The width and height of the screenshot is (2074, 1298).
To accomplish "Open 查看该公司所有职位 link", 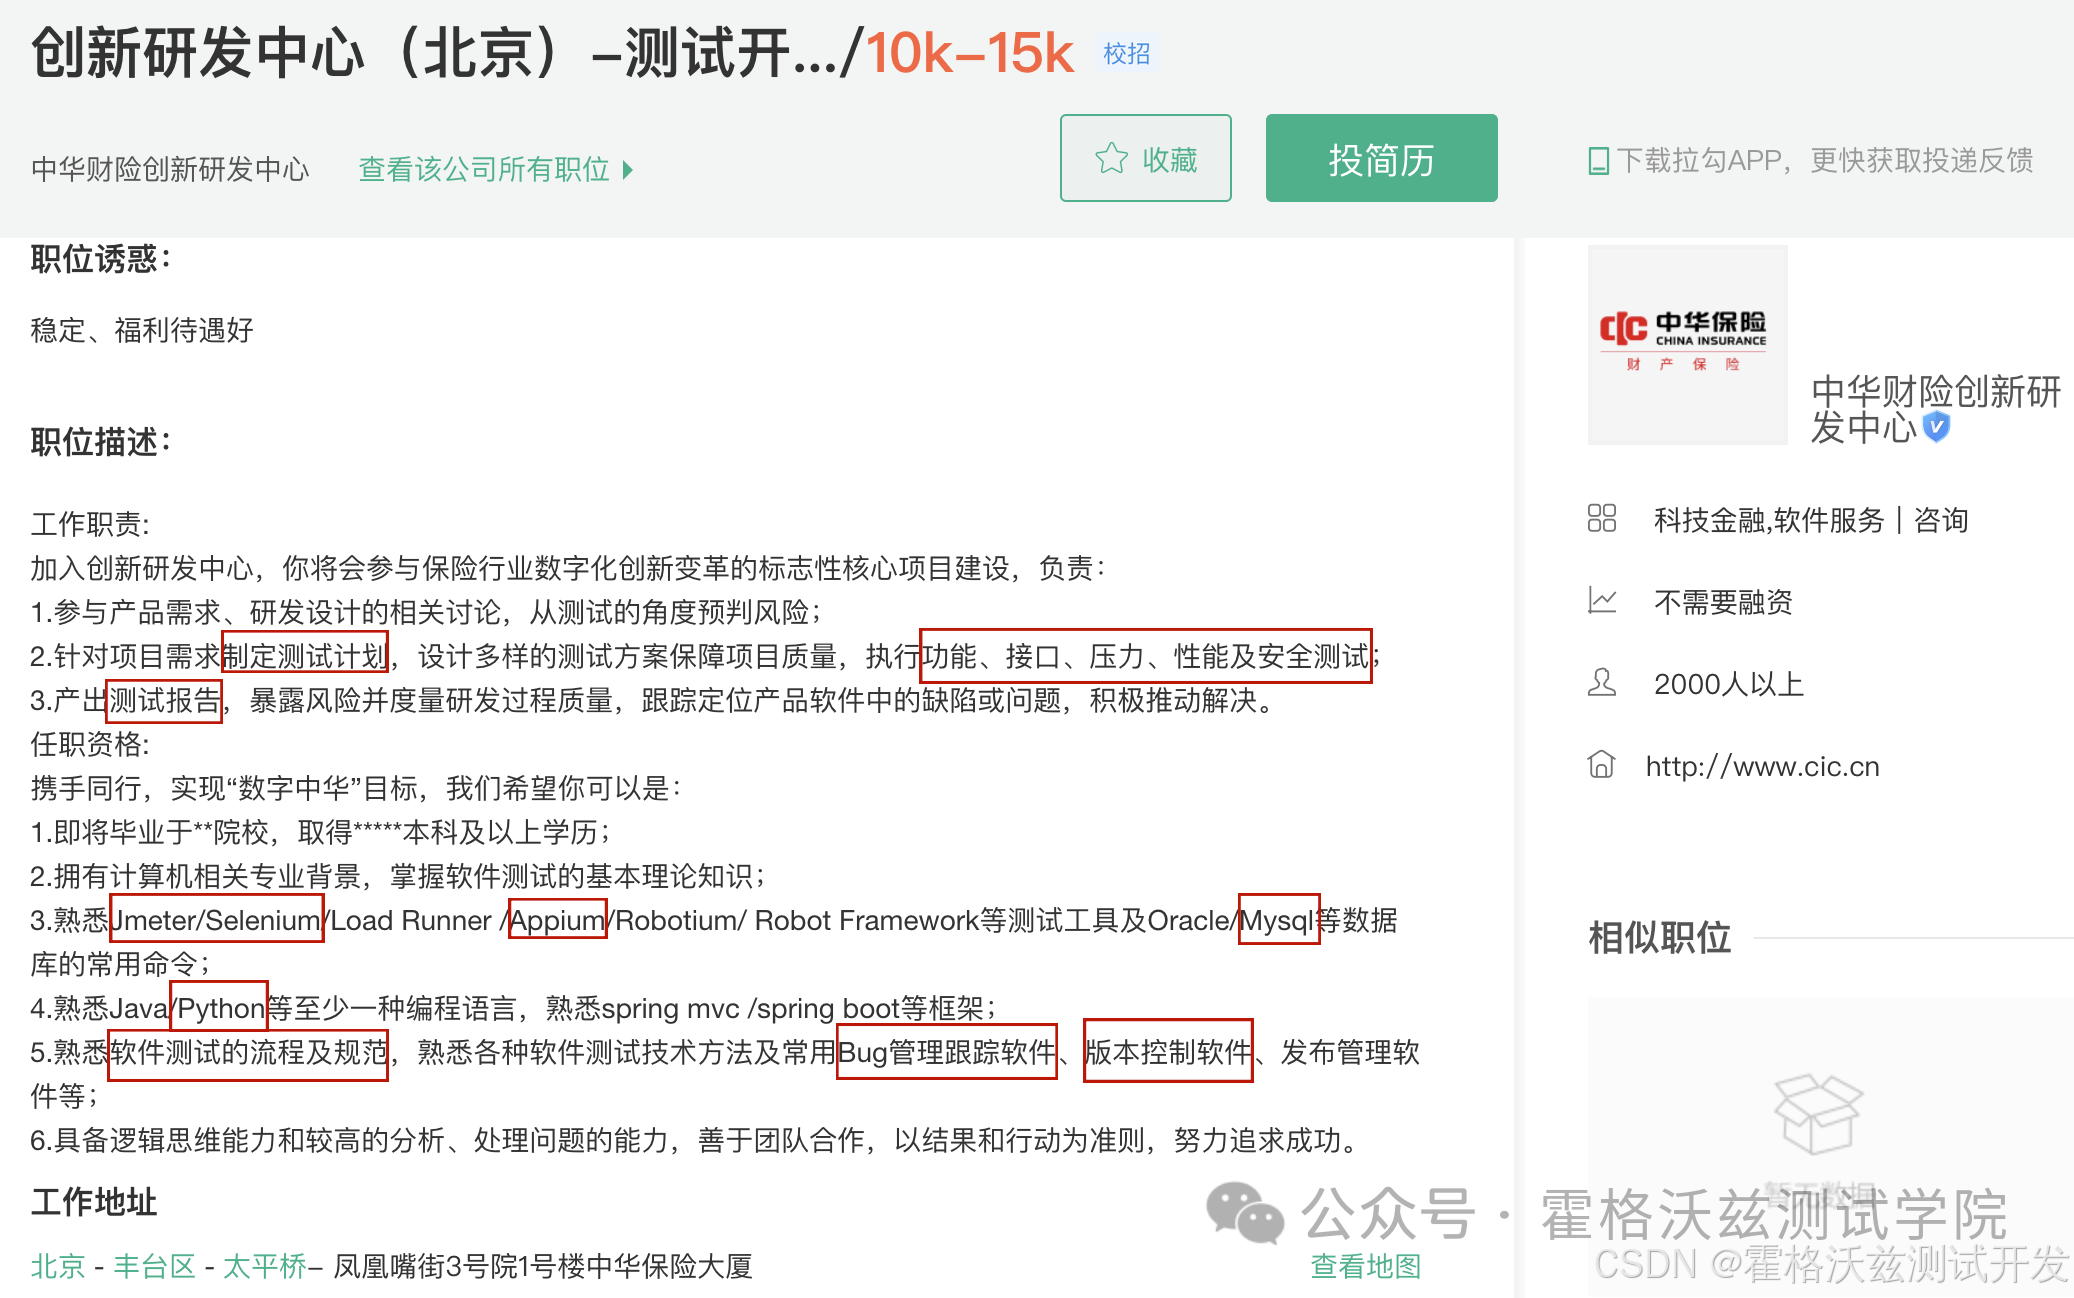I will coord(484,169).
